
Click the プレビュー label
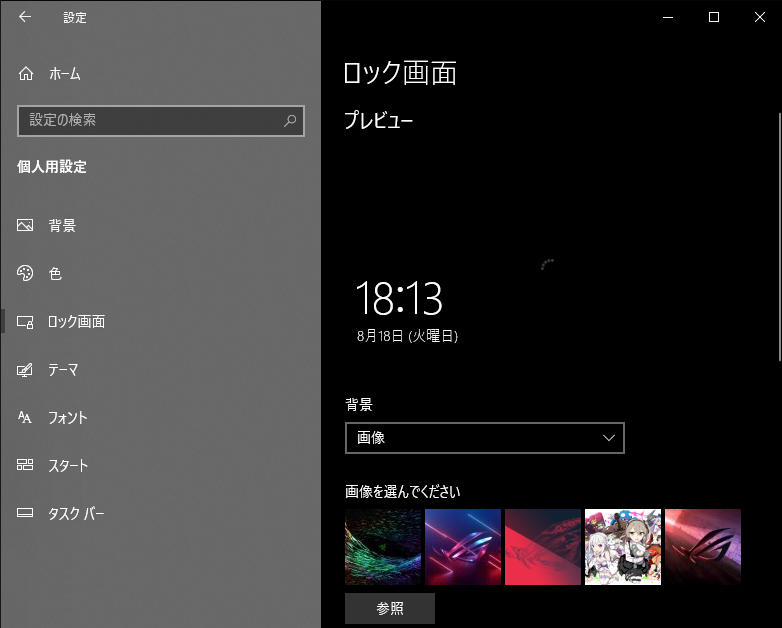point(379,120)
